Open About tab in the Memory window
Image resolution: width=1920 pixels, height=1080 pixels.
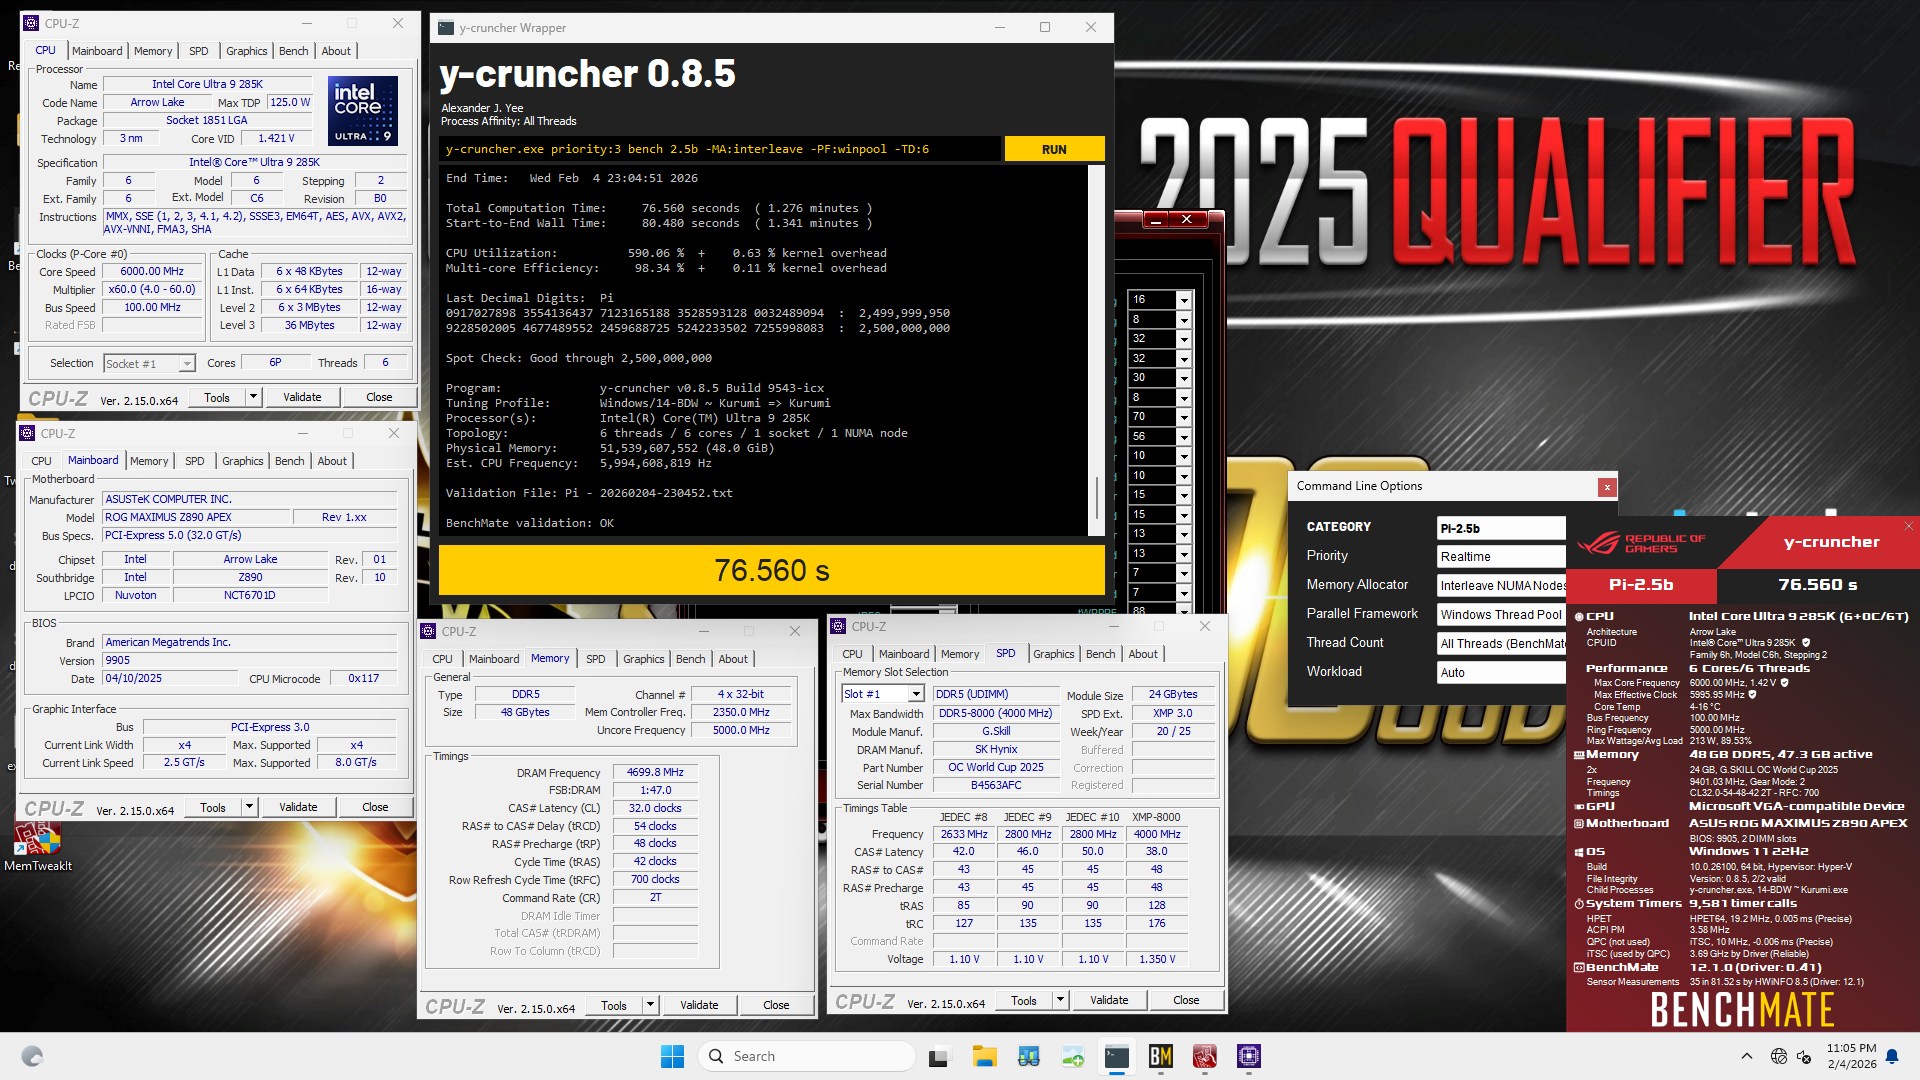pyautogui.click(x=733, y=659)
